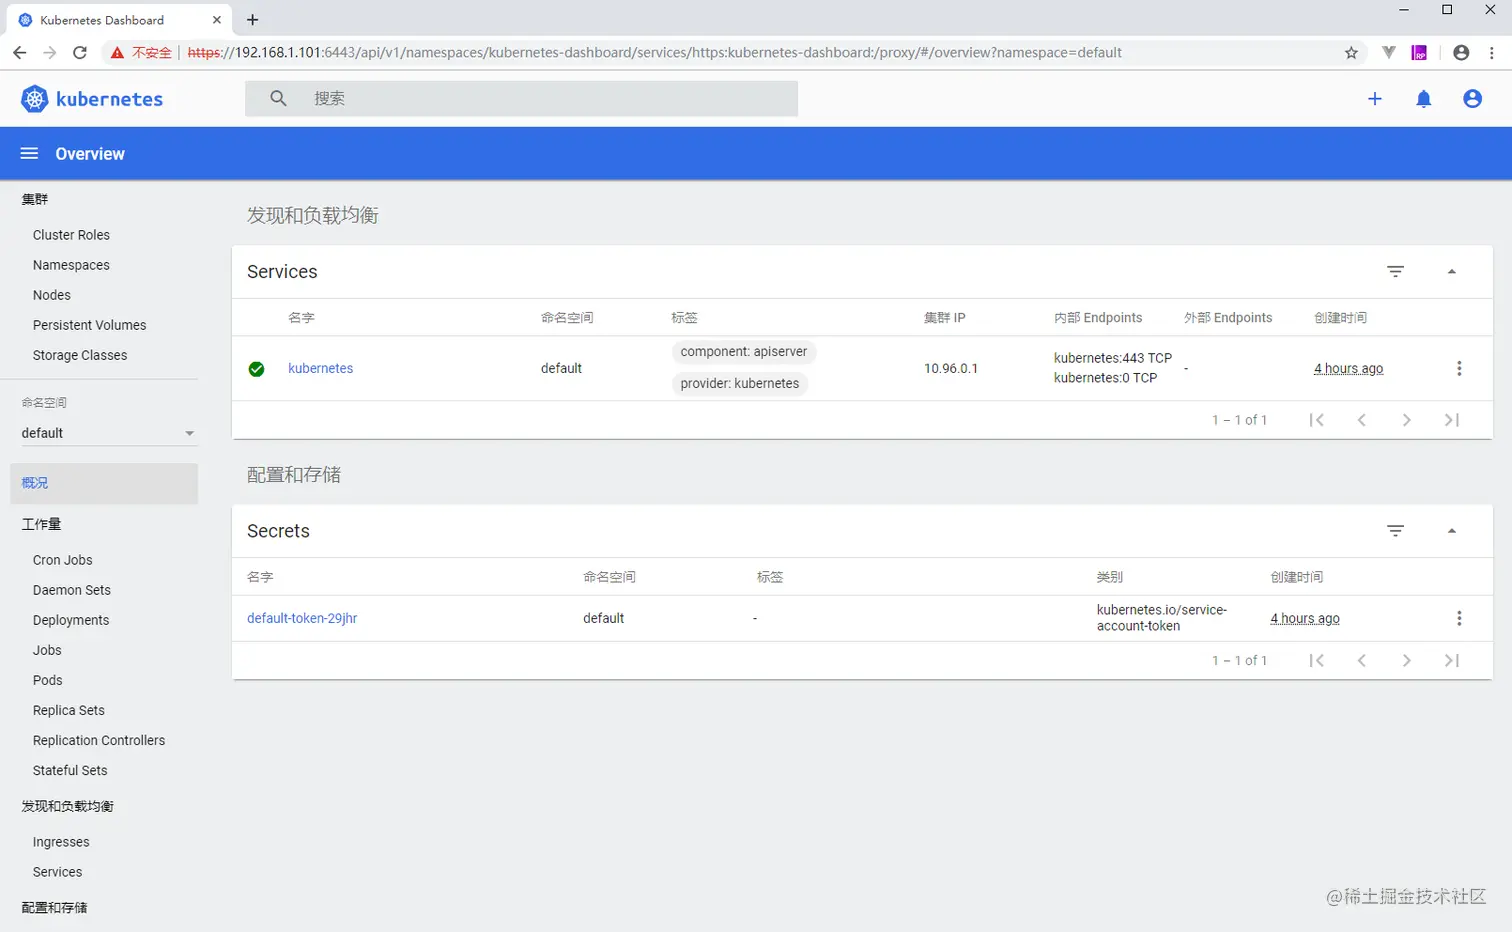
Task: Collapse the Secrets card
Action: pyautogui.click(x=1452, y=530)
